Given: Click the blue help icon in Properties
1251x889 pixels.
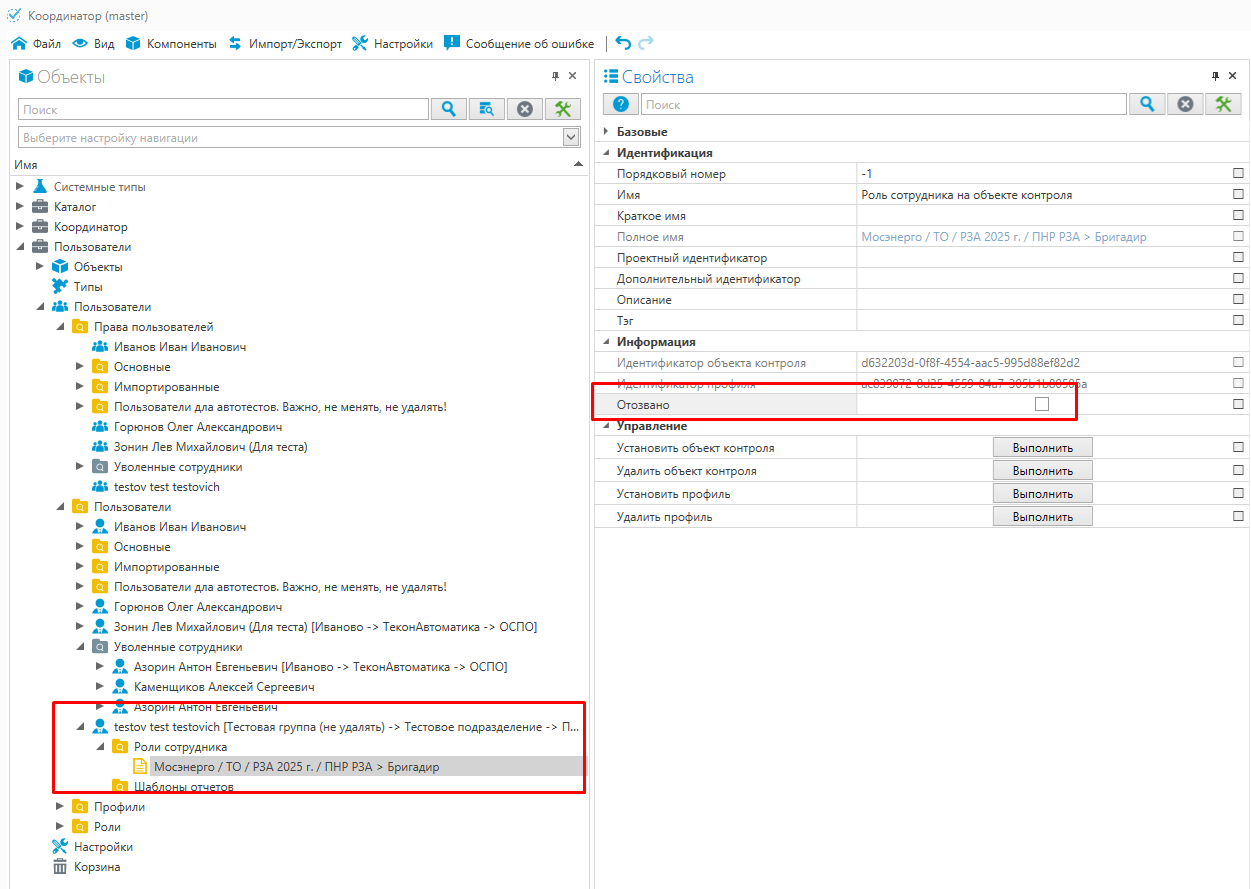Looking at the screenshot, I should click(x=620, y=104).
